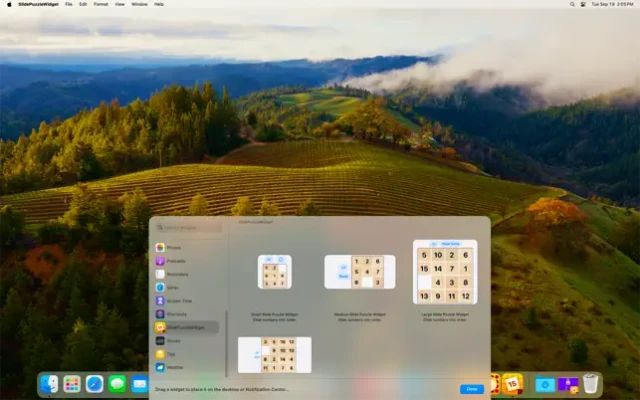Select the medium slide puzzle widget preview
The width and height of the screenshot is (640, 400).
360,272
